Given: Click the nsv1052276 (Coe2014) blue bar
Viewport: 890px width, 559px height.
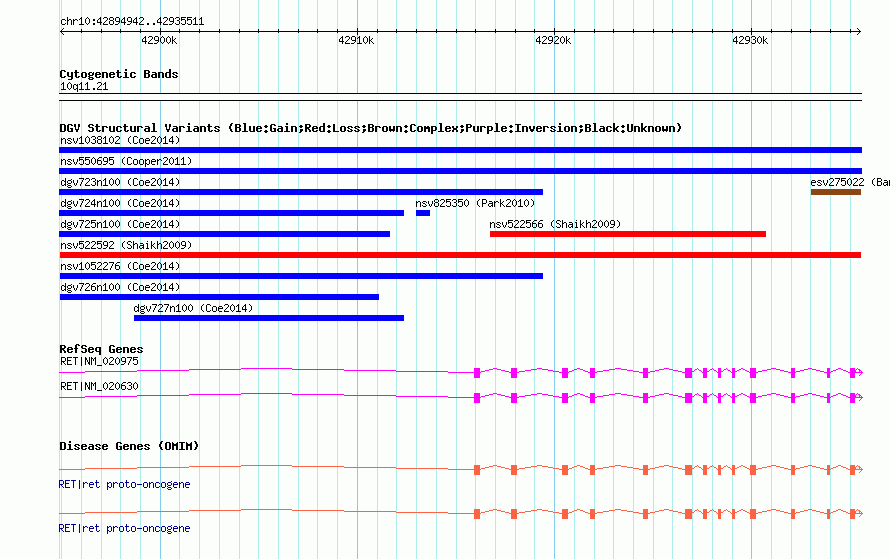Looking at the screenshot, I should tap(301, 276).
